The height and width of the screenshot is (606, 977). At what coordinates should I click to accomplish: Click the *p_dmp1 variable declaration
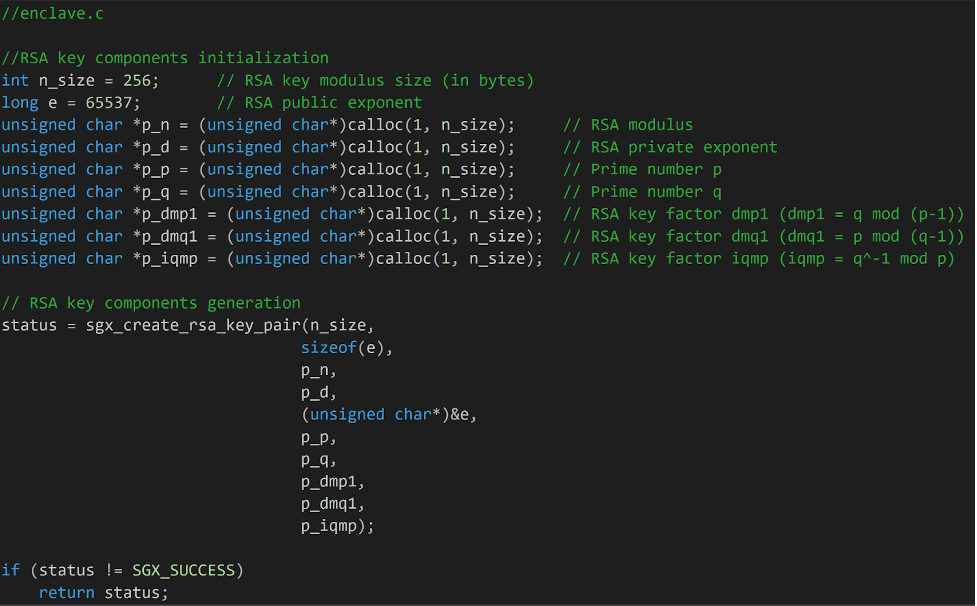pyautogui.click(x=165, y=214)
